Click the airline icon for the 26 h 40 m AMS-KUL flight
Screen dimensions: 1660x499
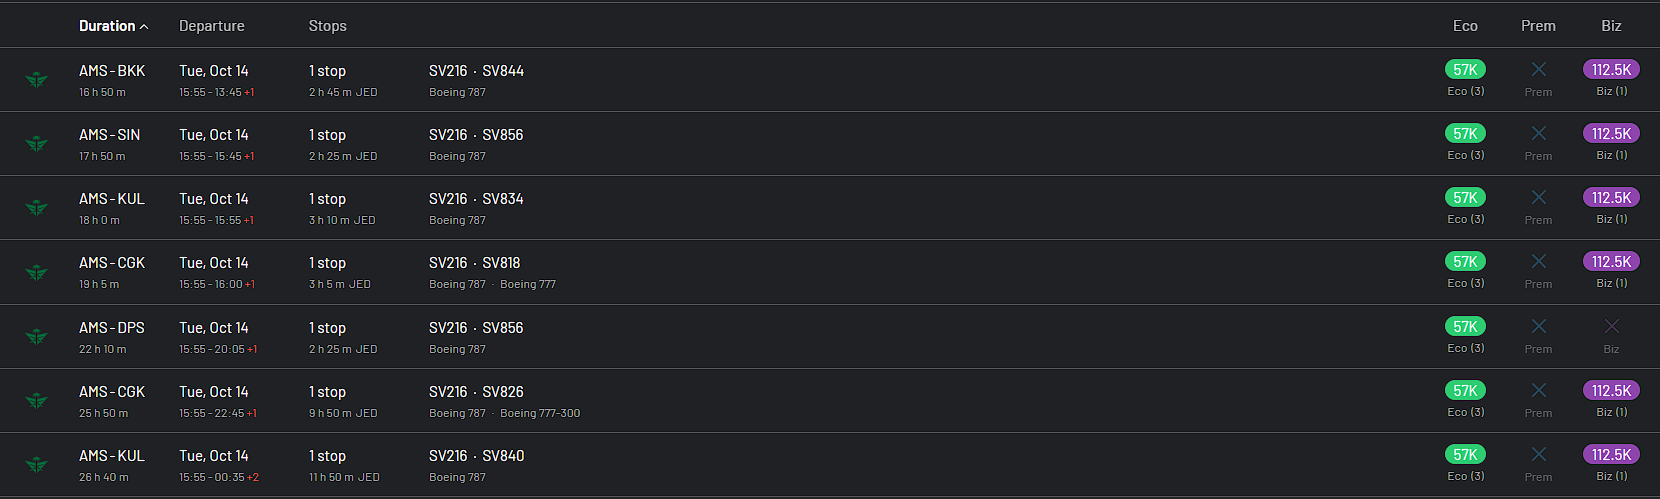pyautogui.click(x=37, y=465)
